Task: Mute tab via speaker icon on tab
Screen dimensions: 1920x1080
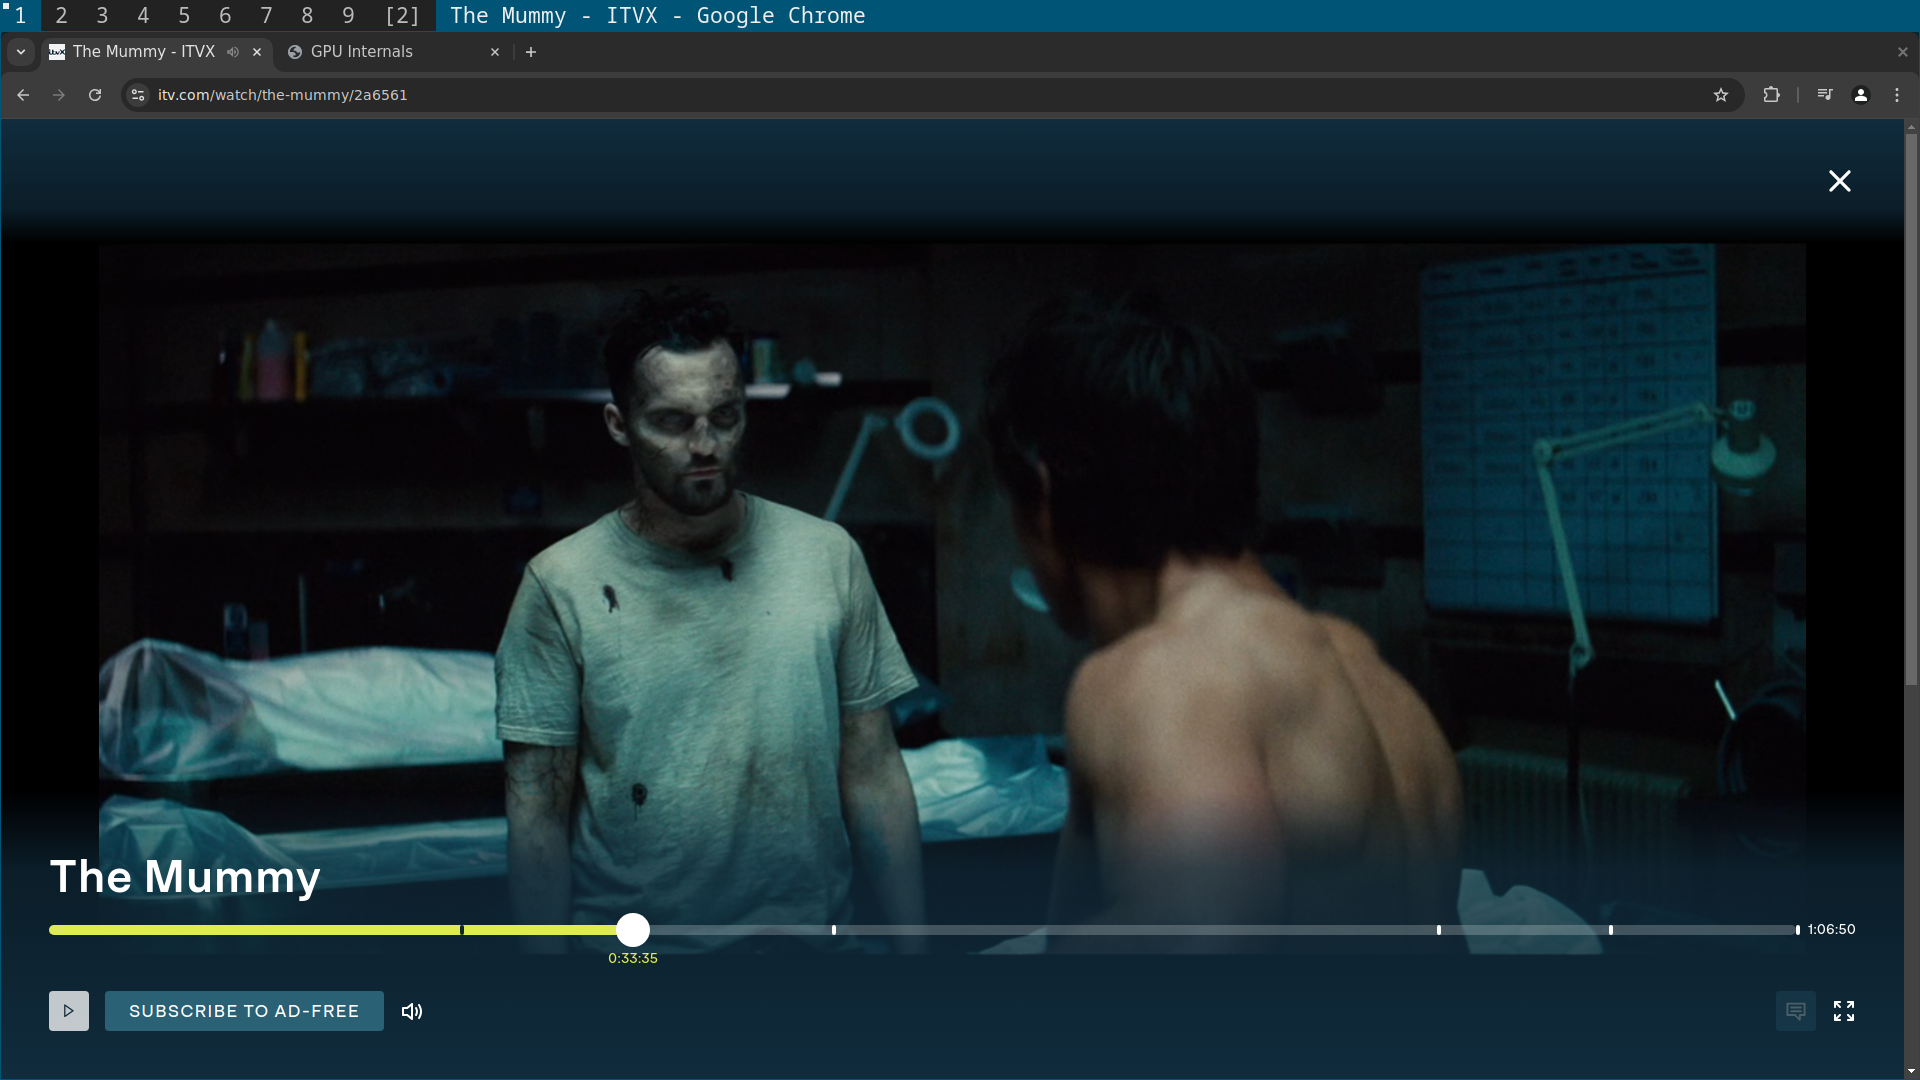Action: (233, 52)
